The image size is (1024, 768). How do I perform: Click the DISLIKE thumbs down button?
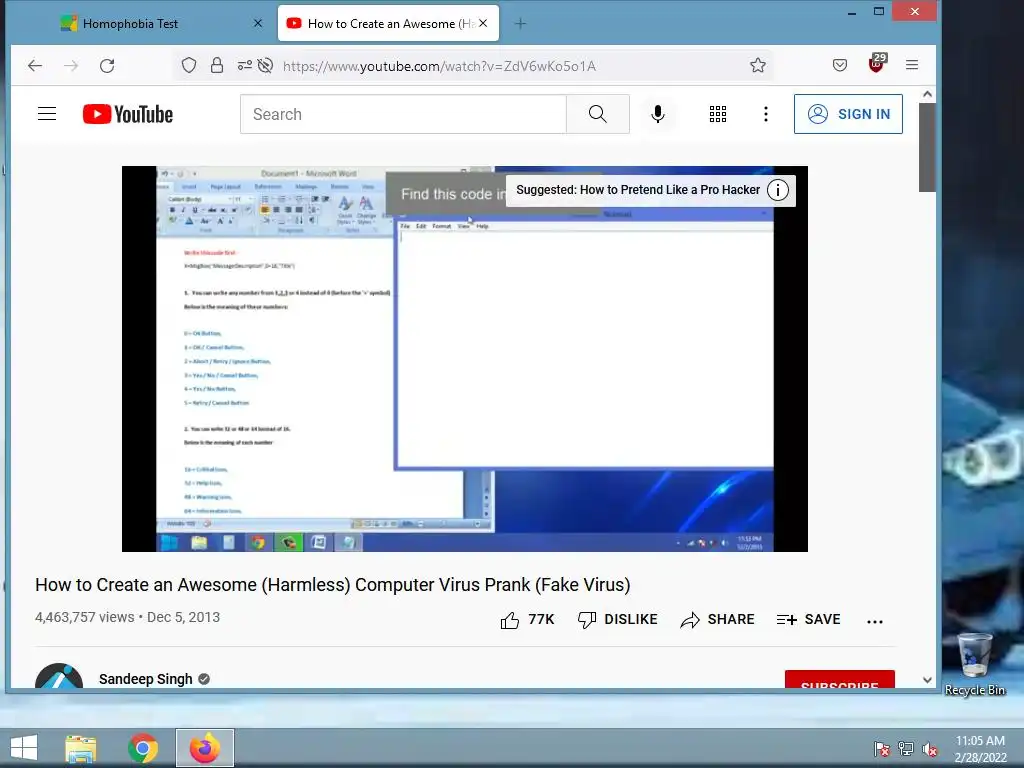point(618,620)
